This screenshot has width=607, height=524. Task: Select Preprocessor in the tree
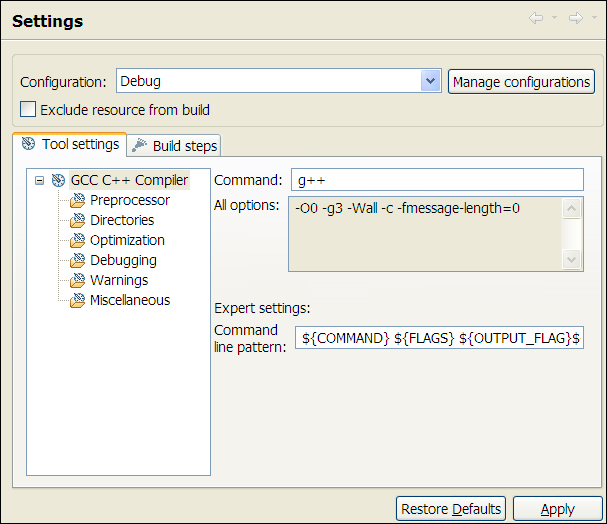[x=130, y=200]
